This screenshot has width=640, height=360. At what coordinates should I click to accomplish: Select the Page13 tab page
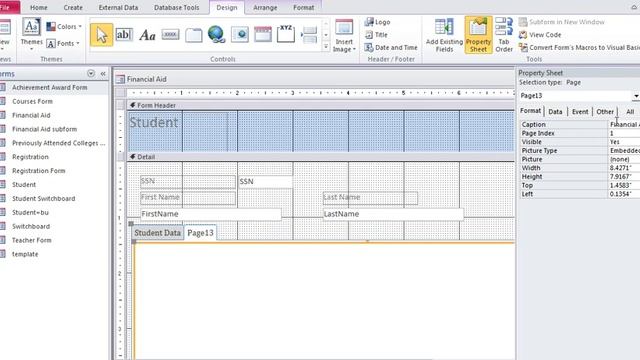coord(200,233)
